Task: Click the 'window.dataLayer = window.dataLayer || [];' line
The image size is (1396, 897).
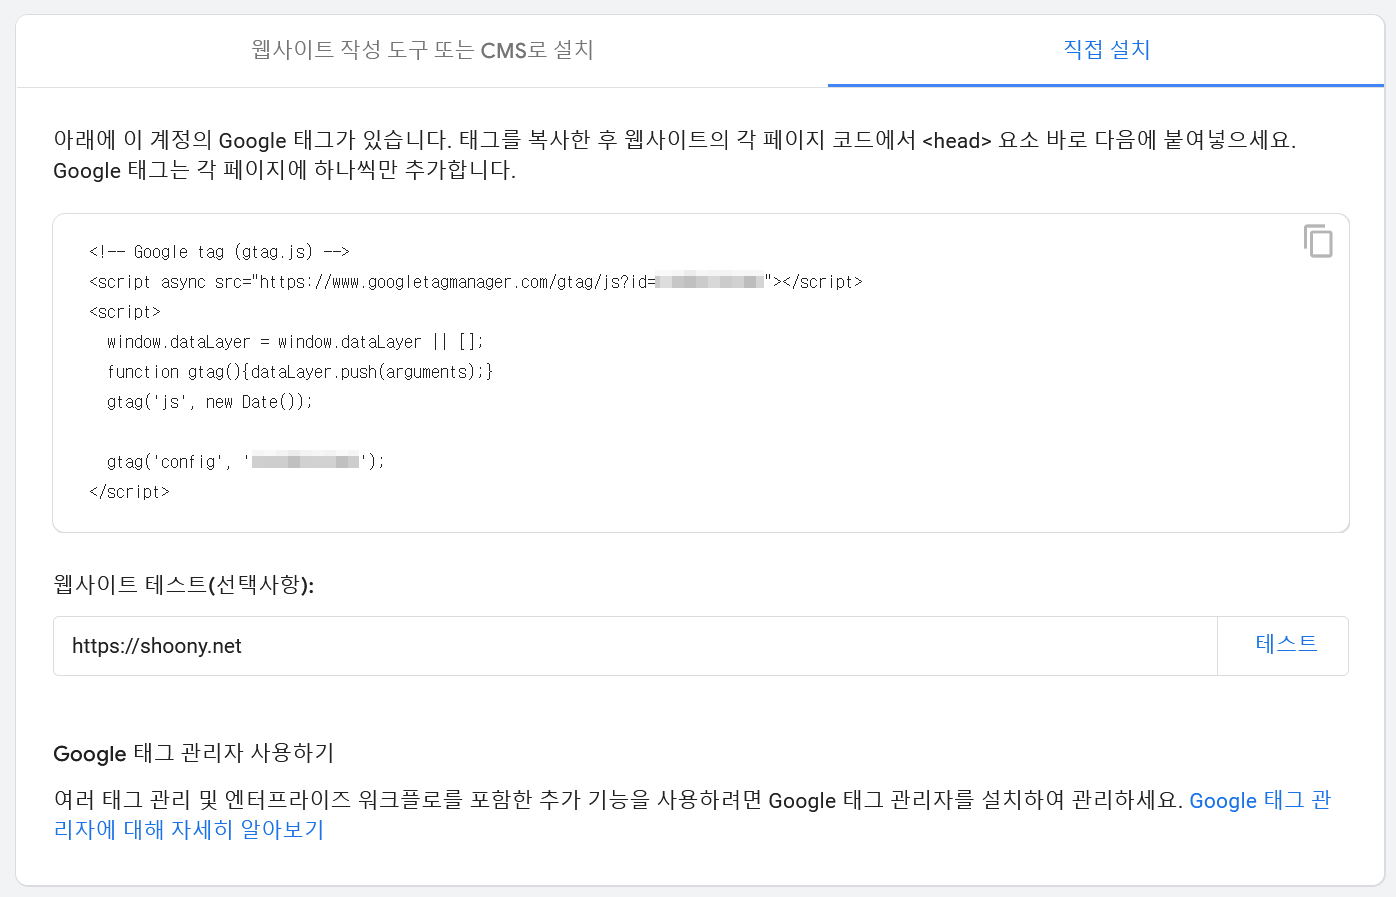Action: (295, 342)
